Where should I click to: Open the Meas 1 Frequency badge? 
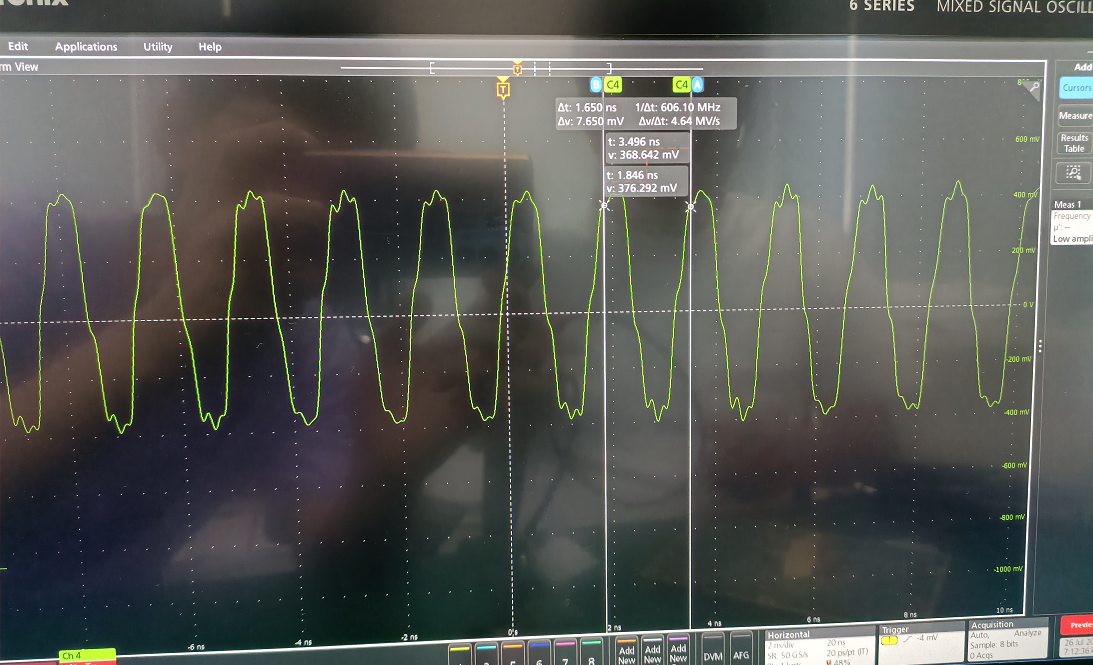1071,222
